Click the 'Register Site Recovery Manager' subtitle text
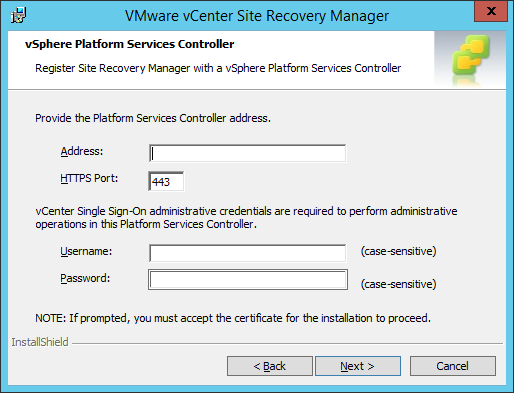This screenshot has width=514, height=393. pyautogui.click(x=218, y=68)
